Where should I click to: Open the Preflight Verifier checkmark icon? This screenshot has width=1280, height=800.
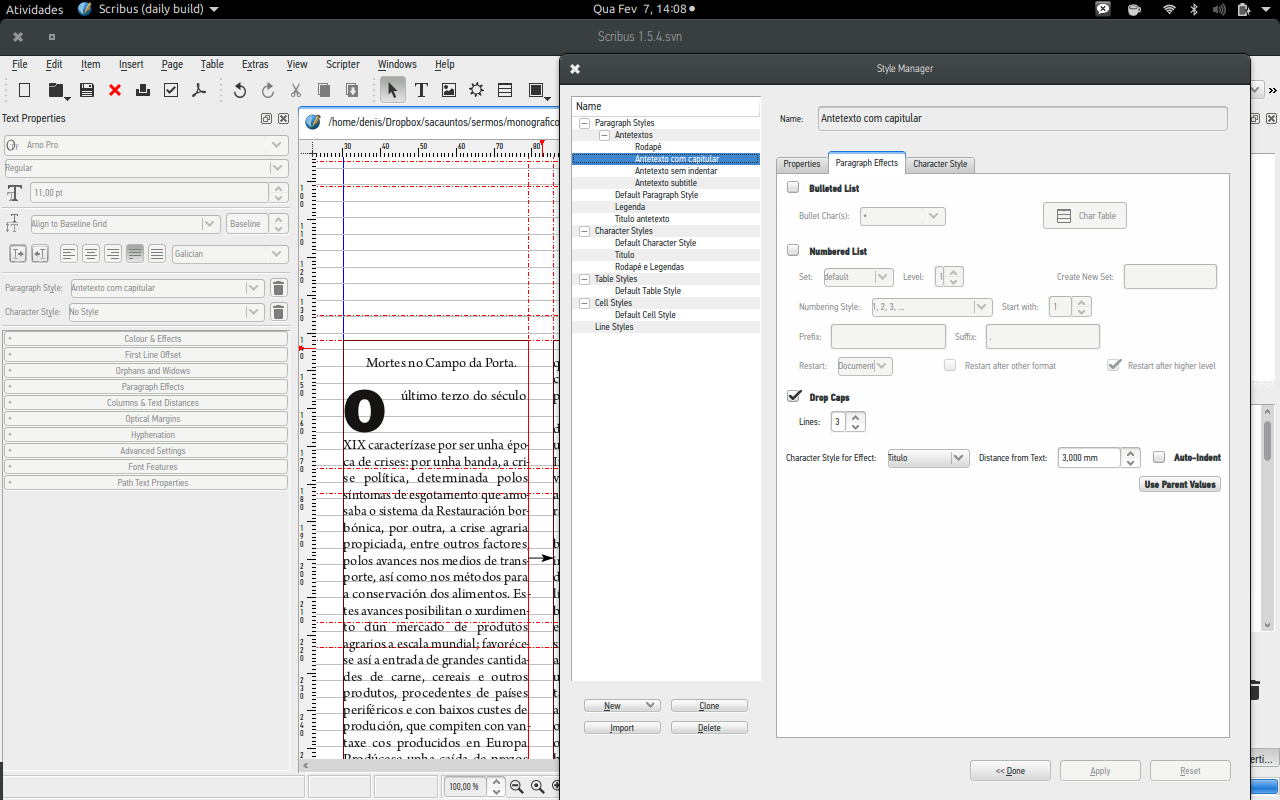pos(171,90)
